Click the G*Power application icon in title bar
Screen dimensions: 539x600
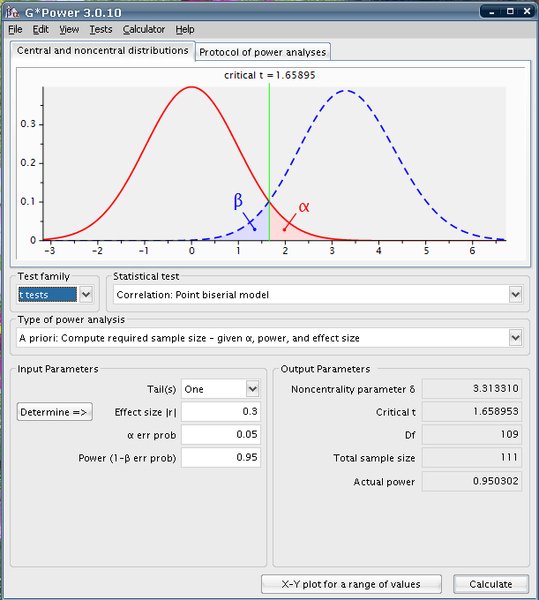coord(12,12)
